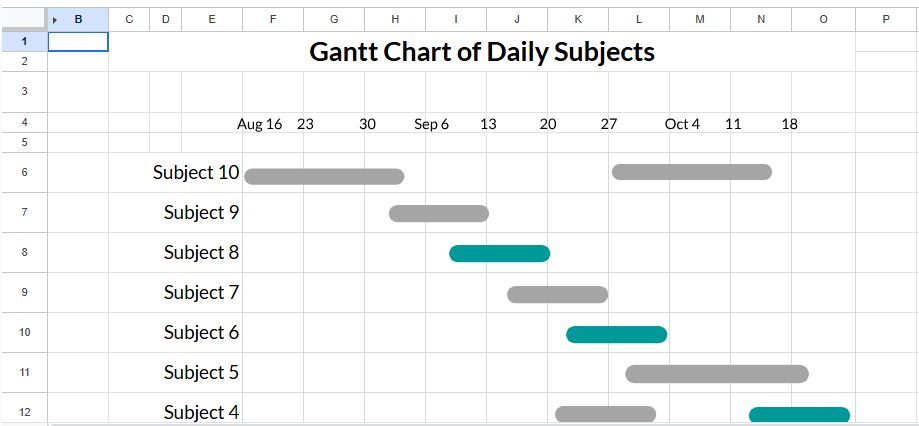Select the teal bar in Subject 4 row
The image size is (919, 426).
799,415
